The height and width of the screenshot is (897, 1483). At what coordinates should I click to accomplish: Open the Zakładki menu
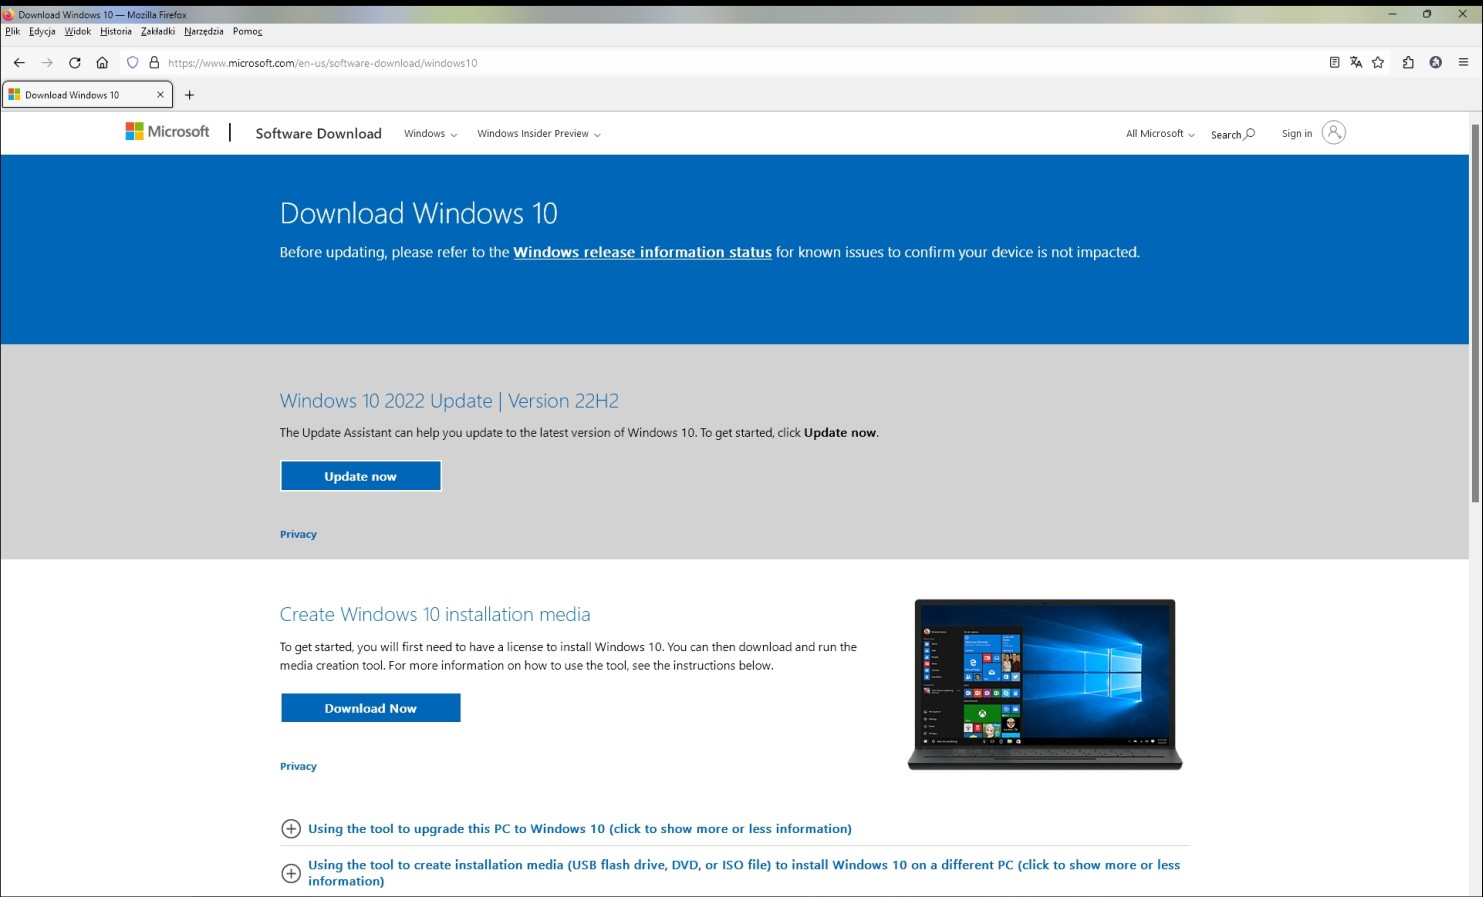tap(158, 31)
